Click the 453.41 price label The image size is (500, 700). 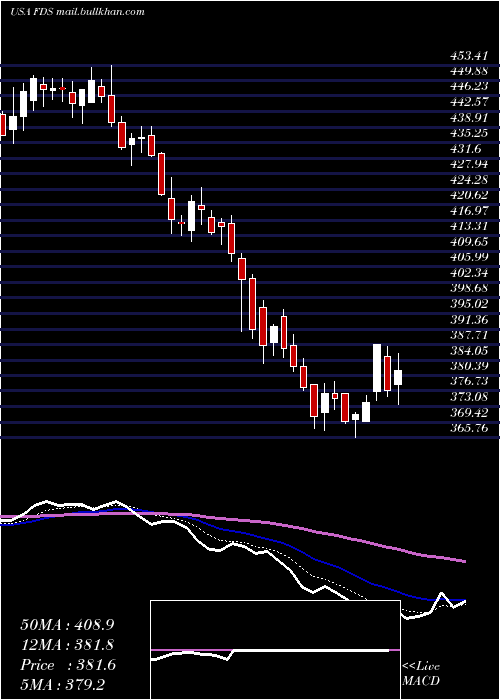coord(469,56)
